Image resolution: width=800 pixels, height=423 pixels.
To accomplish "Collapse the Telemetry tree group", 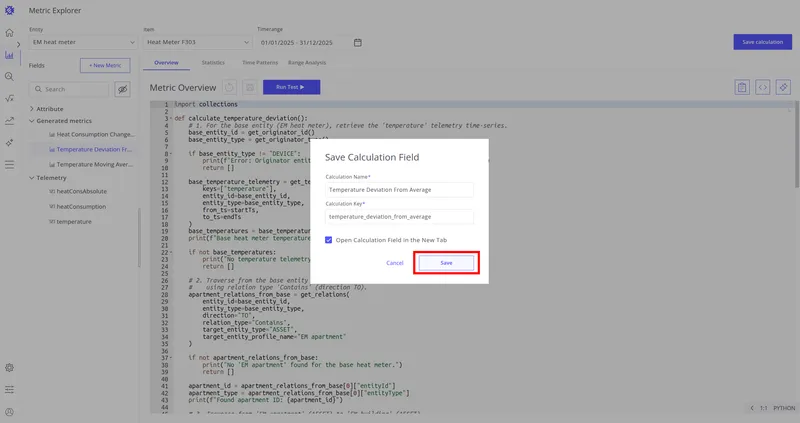I will click(x=32, y=178).
